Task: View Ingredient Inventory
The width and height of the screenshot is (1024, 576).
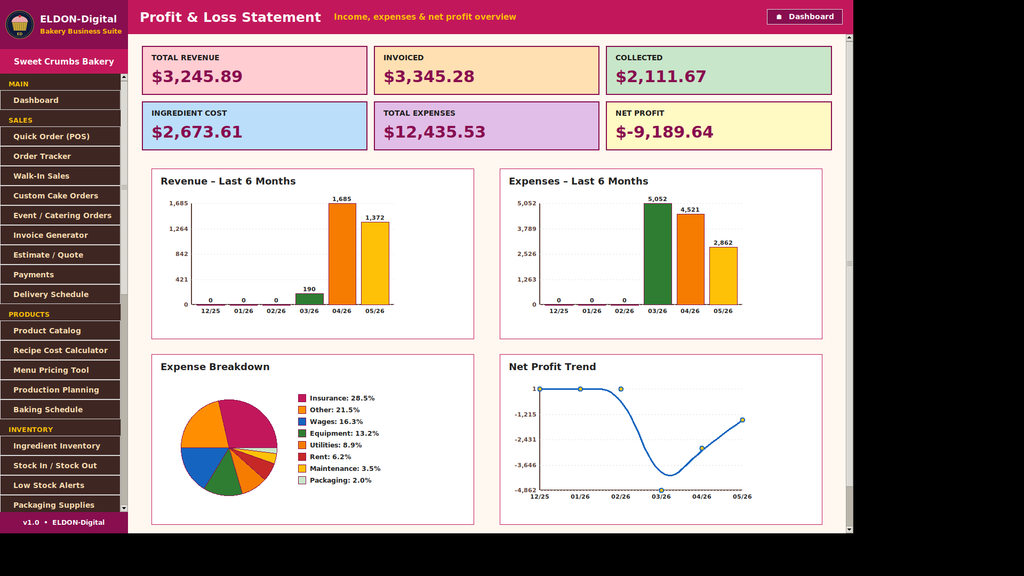Action: [x=60, y=446]
